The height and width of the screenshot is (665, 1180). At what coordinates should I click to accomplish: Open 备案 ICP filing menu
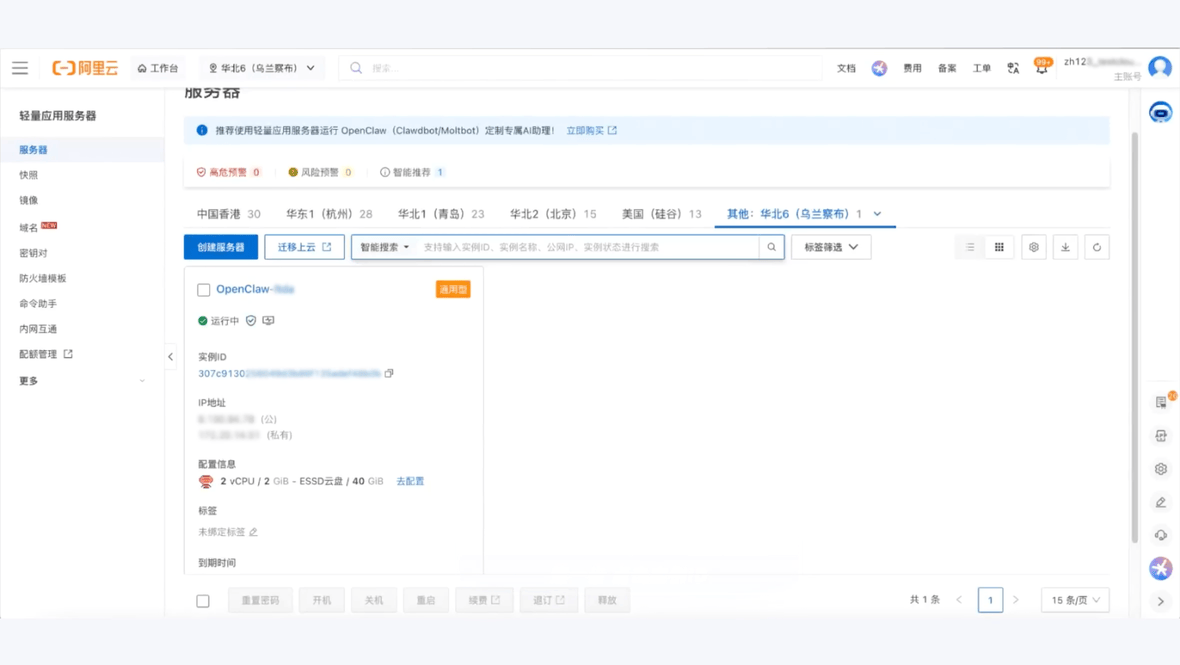point(947,68)
